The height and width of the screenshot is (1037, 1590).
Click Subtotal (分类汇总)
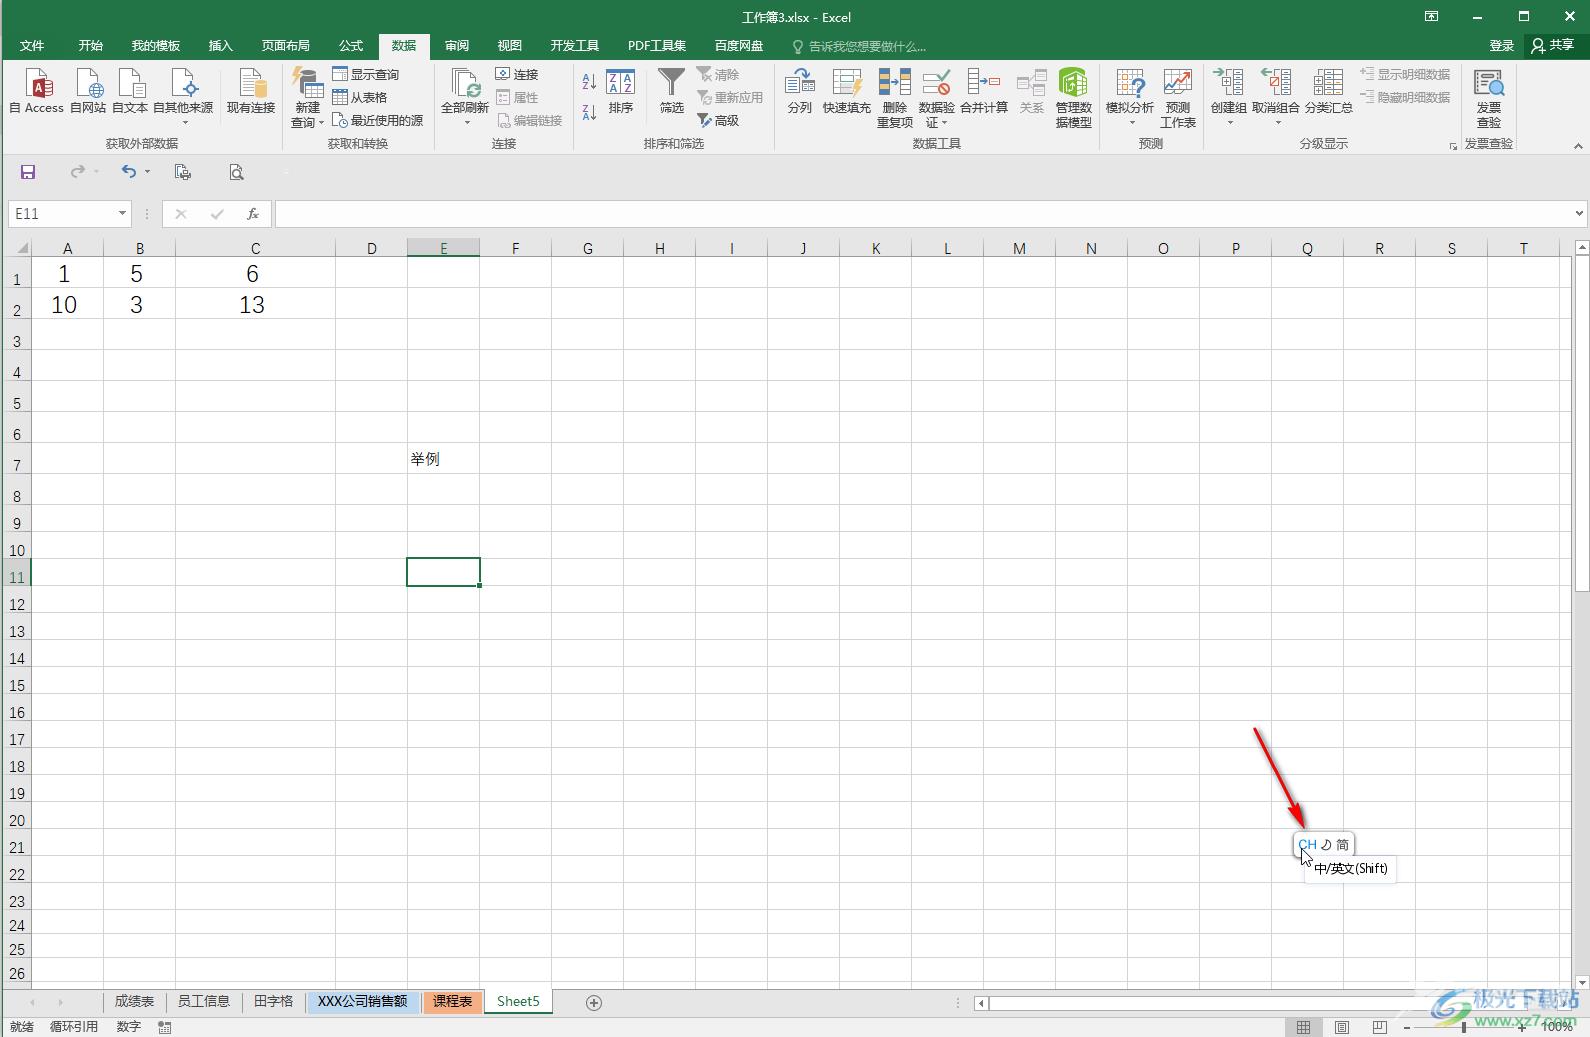pos(1328,91)
